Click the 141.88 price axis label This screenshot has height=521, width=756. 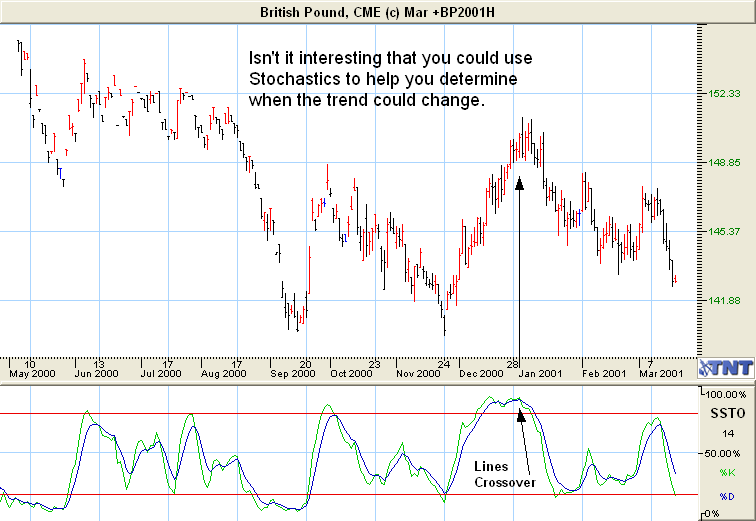click(722, 300)
